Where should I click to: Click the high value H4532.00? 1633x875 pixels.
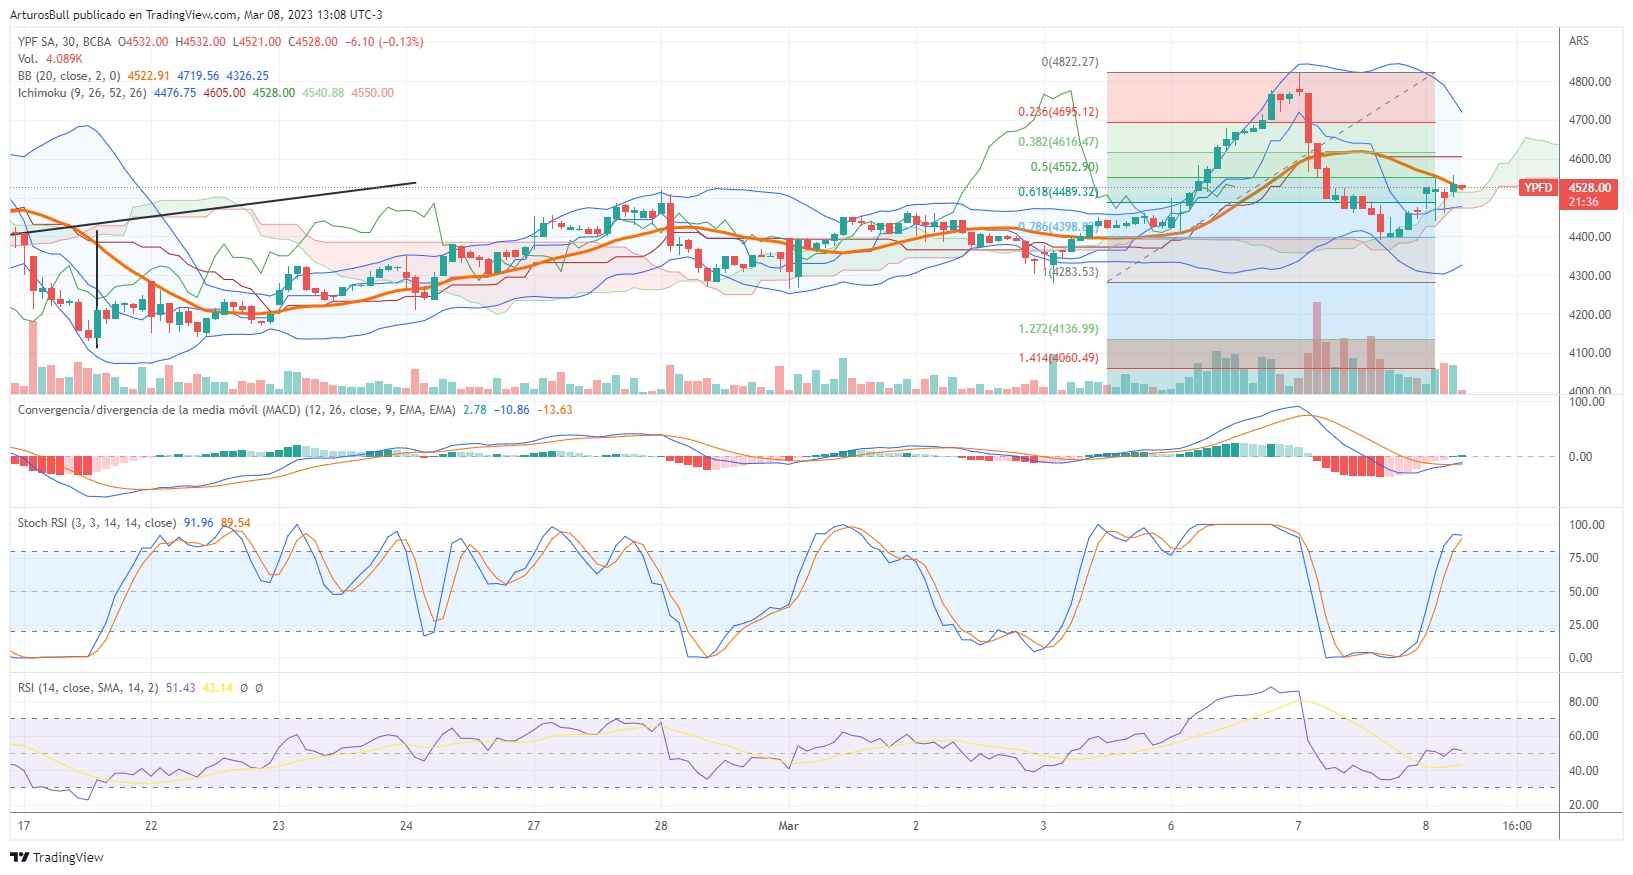200,42
